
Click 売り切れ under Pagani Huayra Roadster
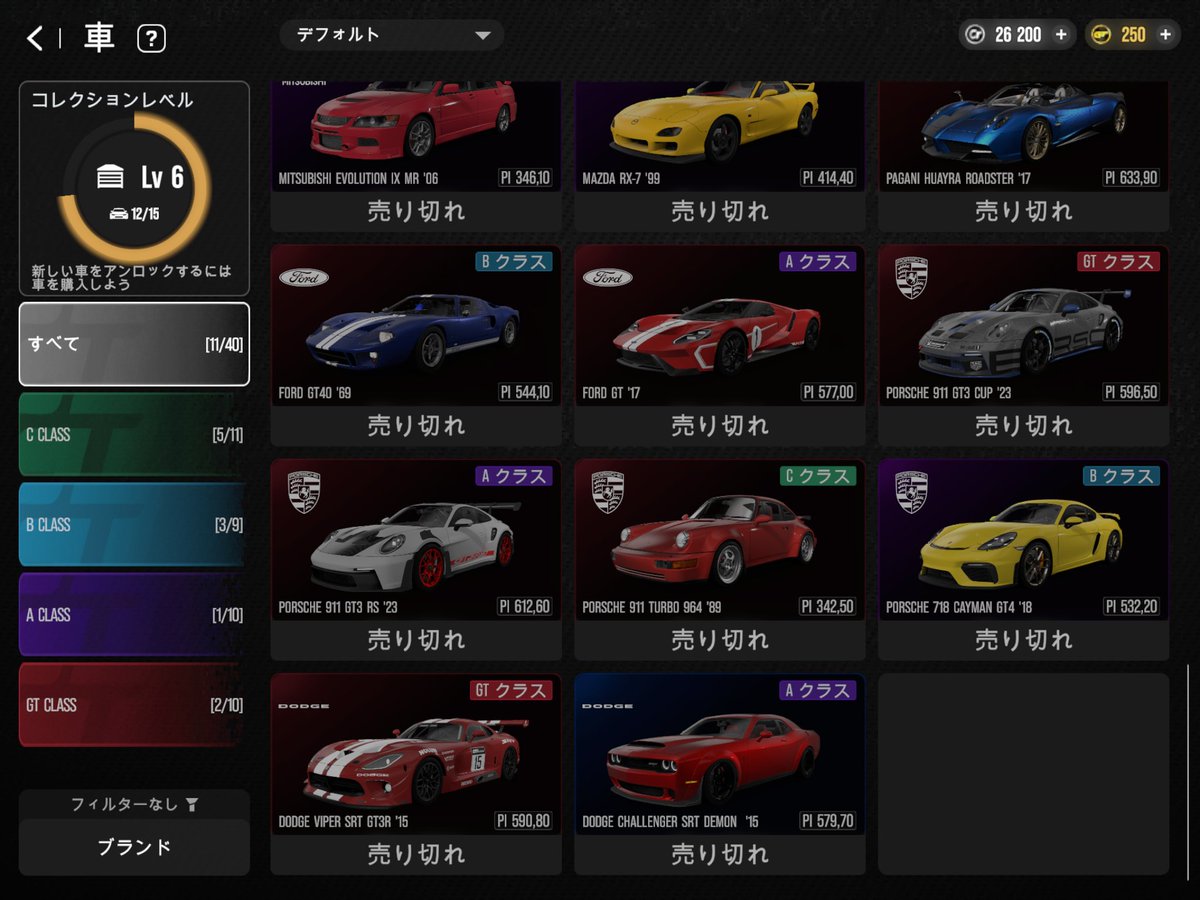tap(1024, 212)
